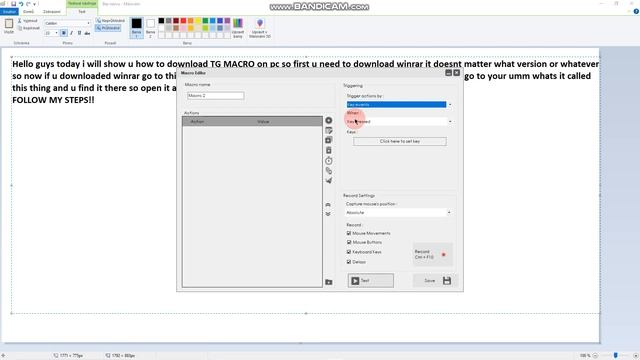The height and width of the screenshot is (360, 640).
Task: Click the Value column header in actions list
Action: pos(263,122)
